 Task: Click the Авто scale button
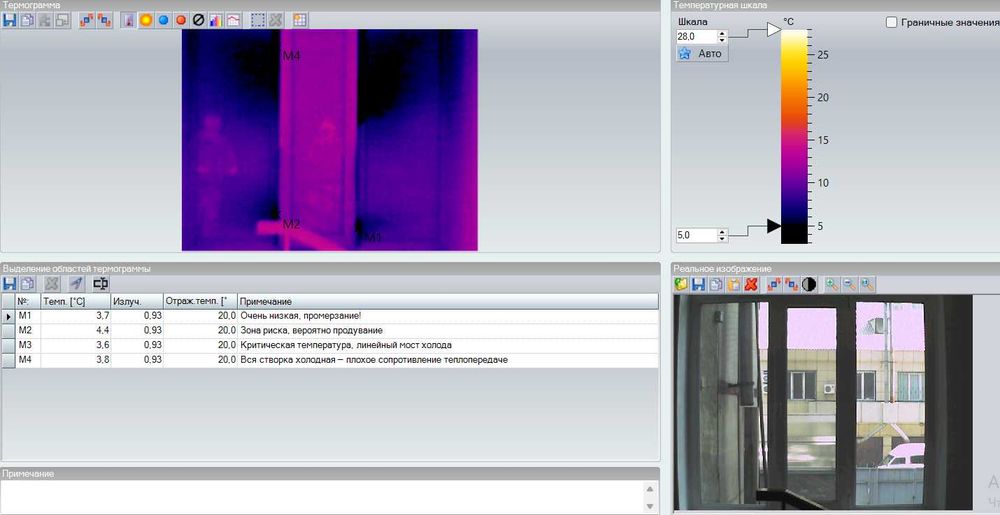tap(702, 54)
